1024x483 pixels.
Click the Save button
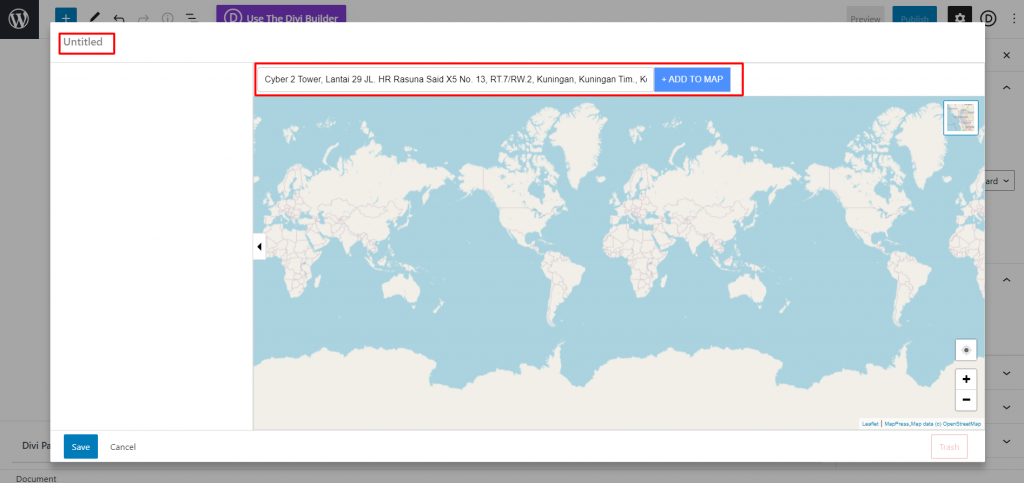[x=80, y=447]
